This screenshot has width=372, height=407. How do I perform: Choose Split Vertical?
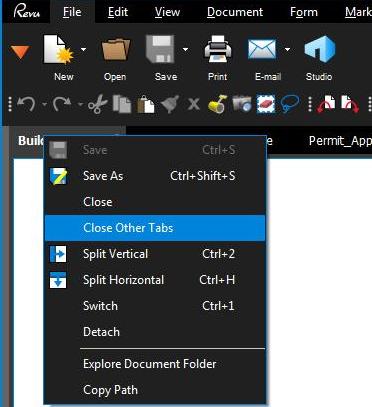(155, 254)
